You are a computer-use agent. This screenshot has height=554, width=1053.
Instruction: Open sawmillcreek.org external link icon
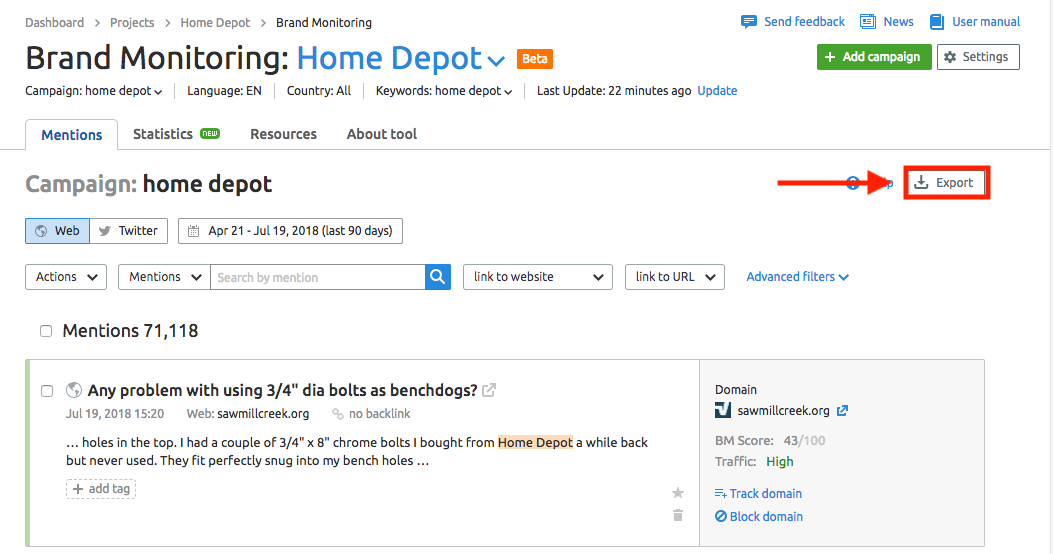(x=842, y=410)
